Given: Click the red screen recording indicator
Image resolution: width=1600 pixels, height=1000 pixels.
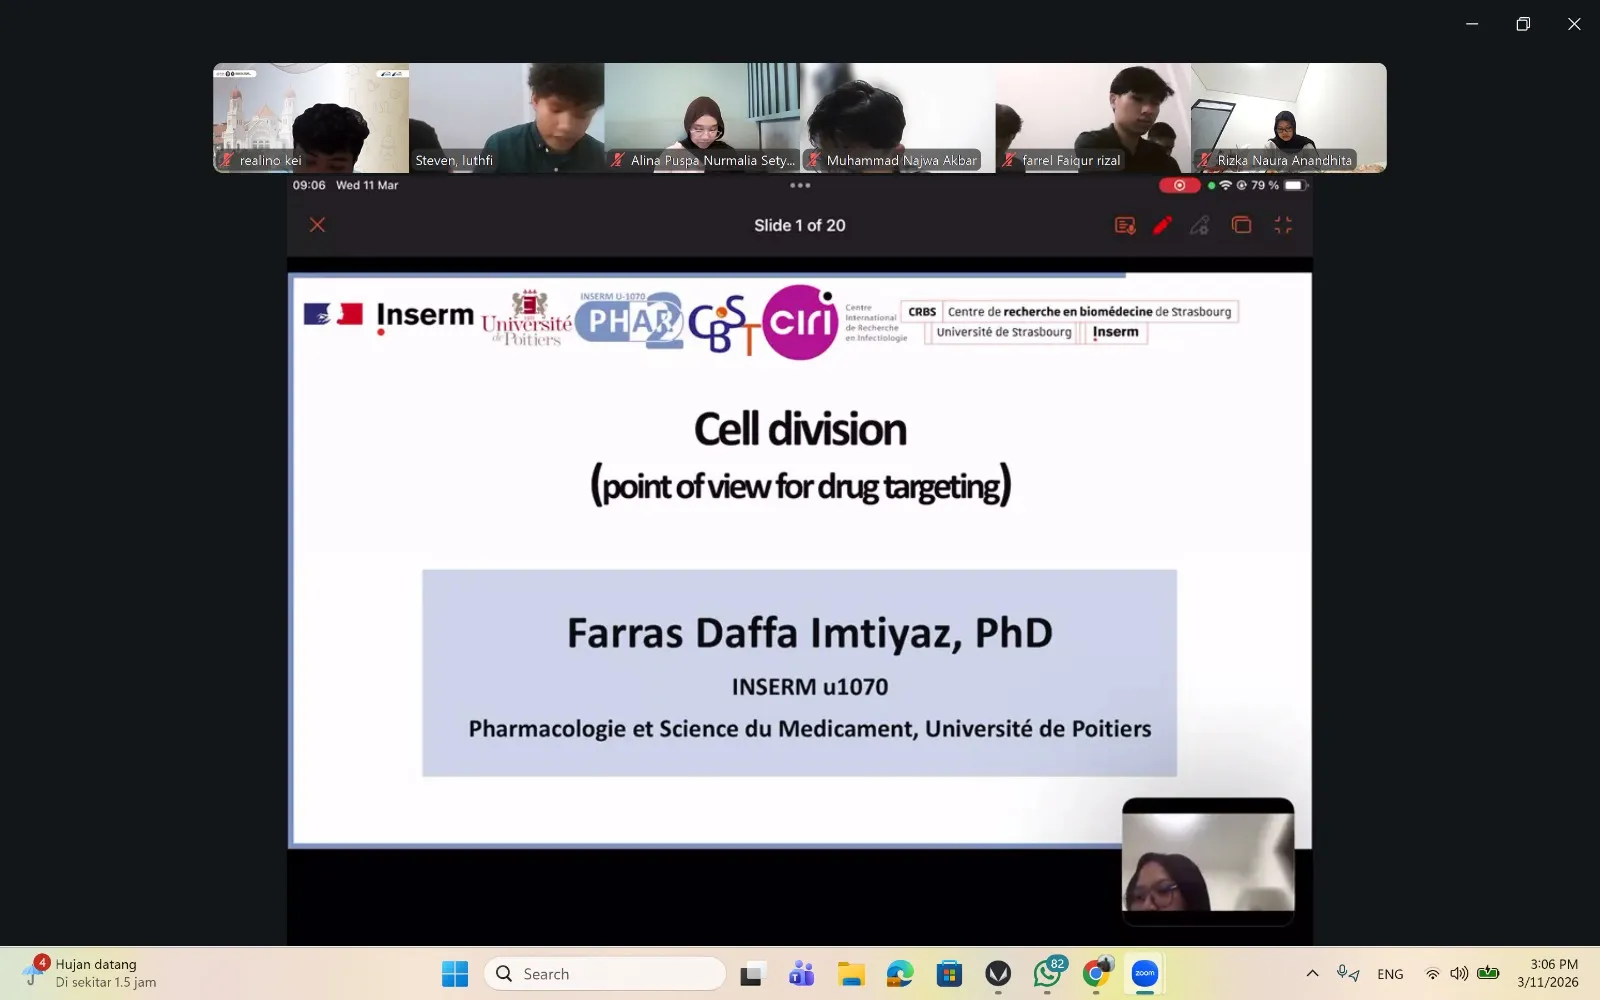Looking at the screenshot, I should (1179, 185).
